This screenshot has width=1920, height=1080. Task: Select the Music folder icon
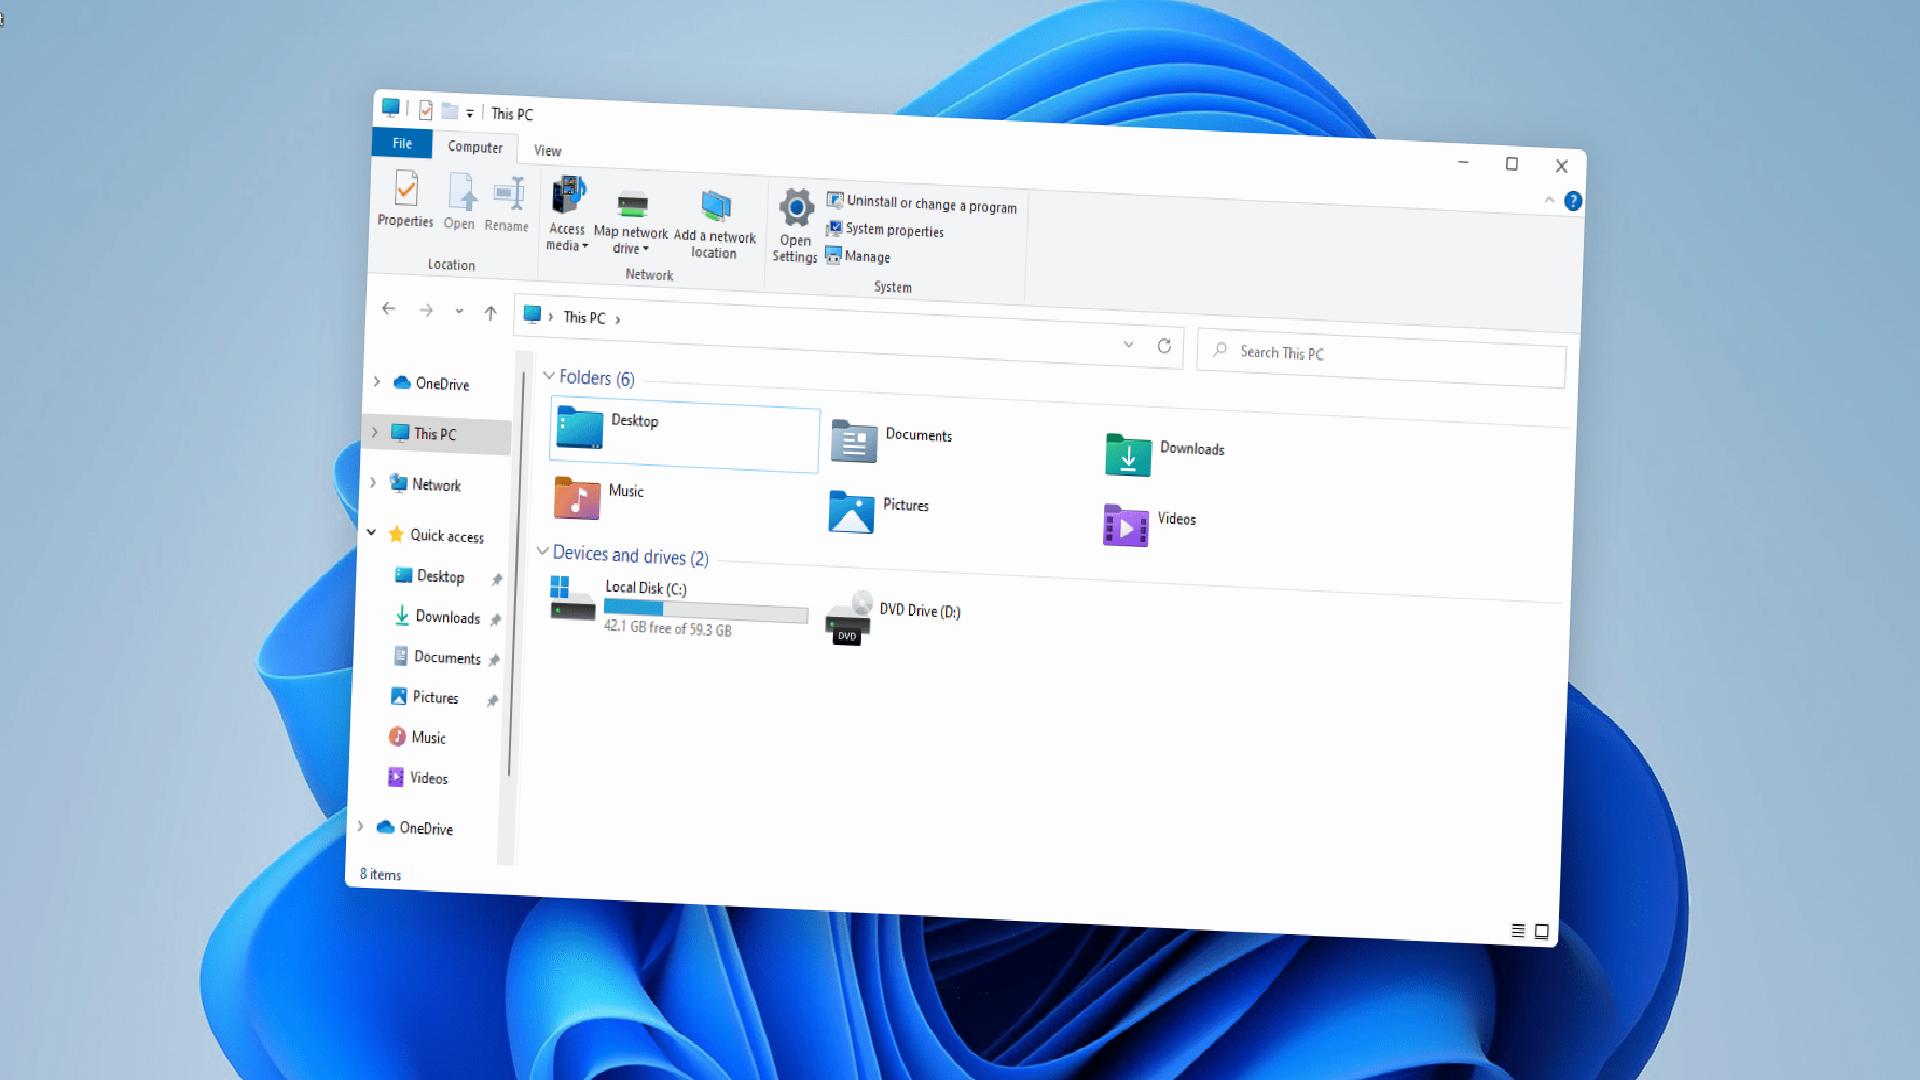click(x=577, y=497)
